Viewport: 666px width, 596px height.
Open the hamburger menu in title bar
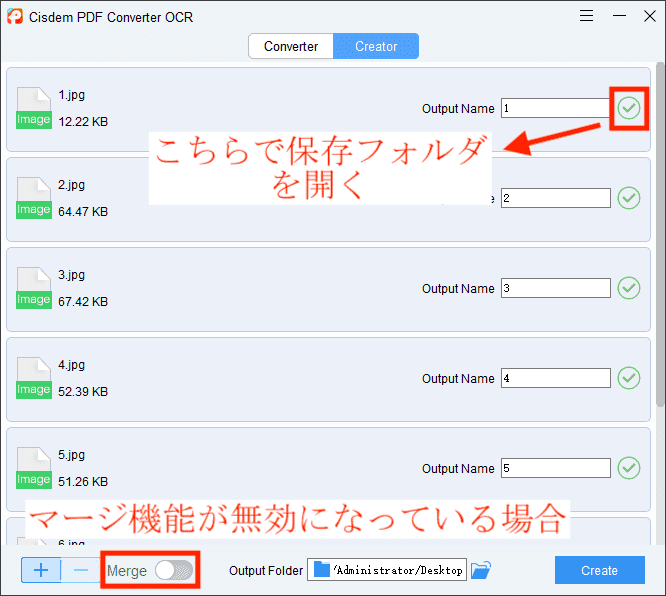click(586, 16)
